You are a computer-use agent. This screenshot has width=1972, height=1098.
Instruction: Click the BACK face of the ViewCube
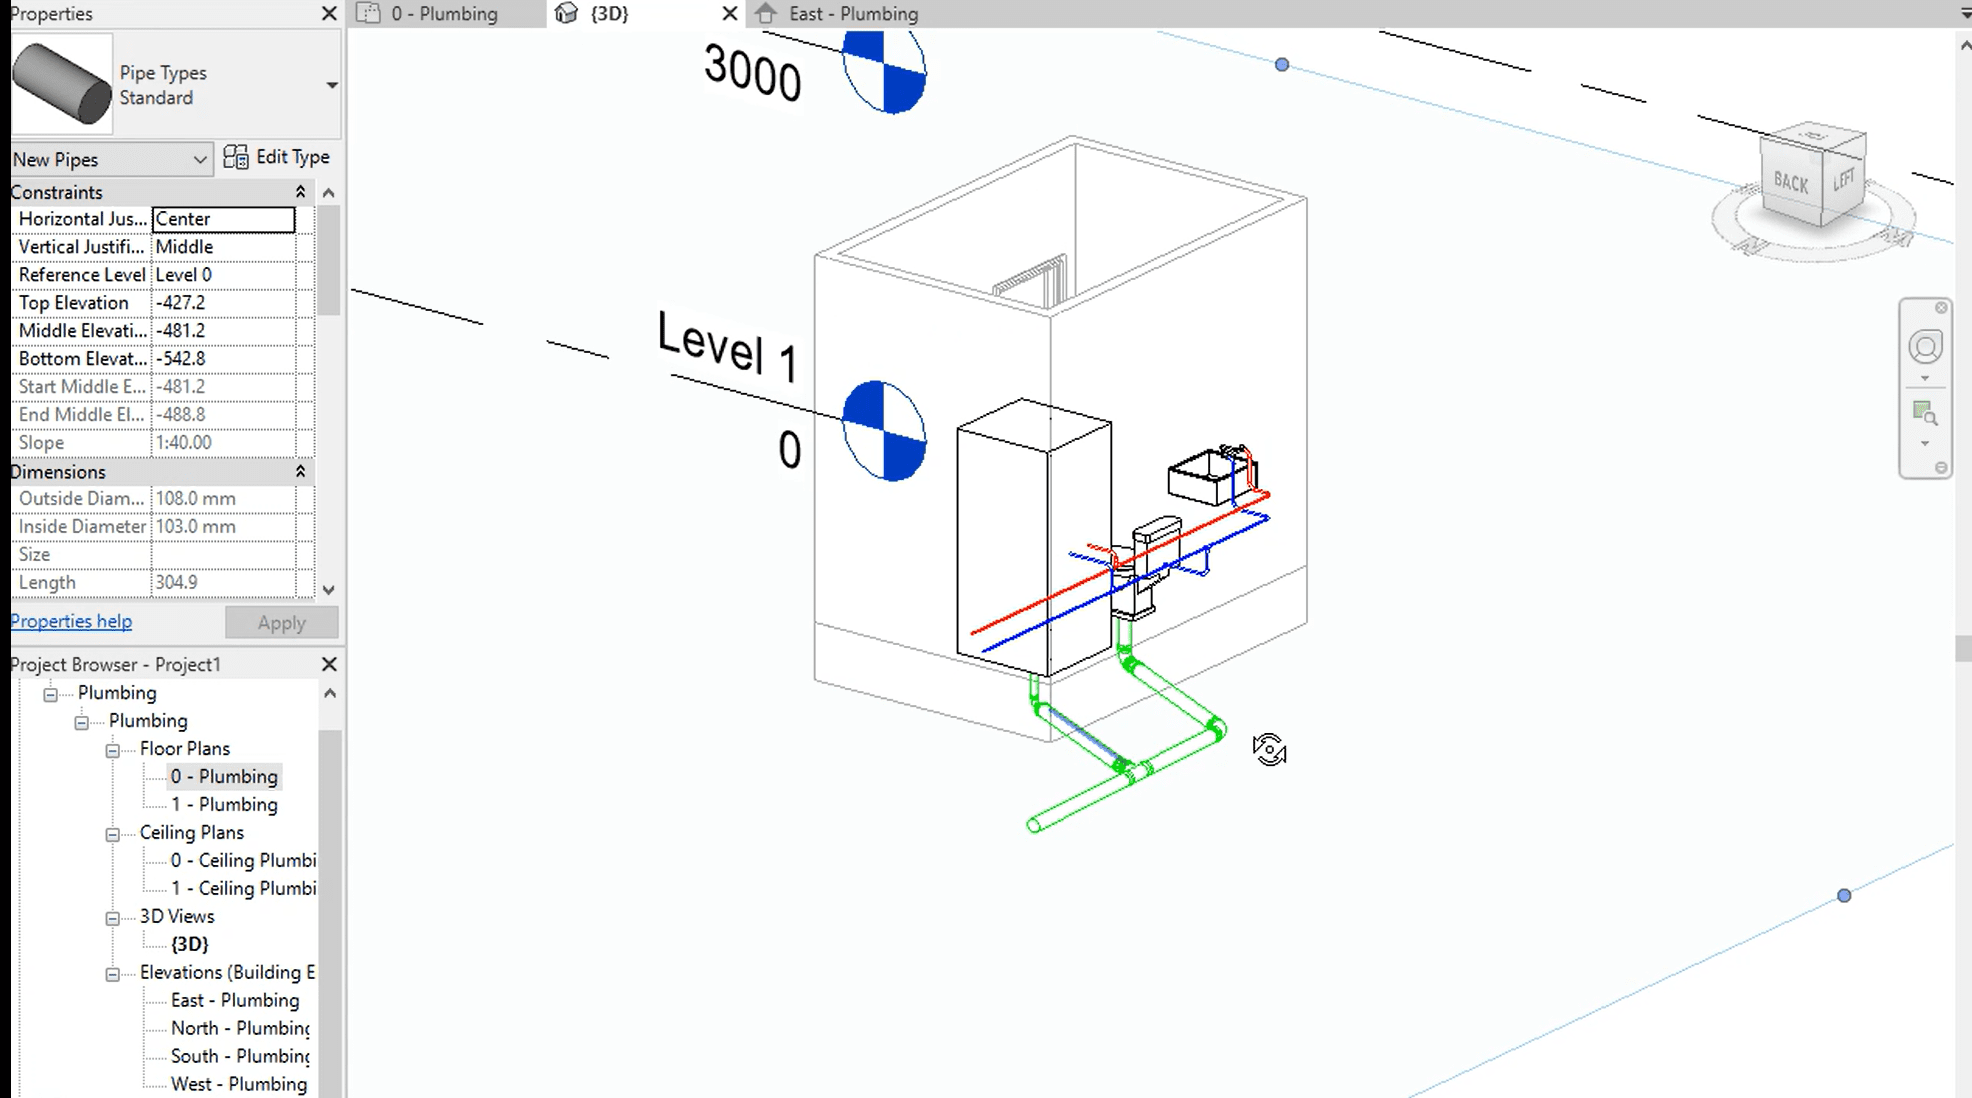[1793, 184]
